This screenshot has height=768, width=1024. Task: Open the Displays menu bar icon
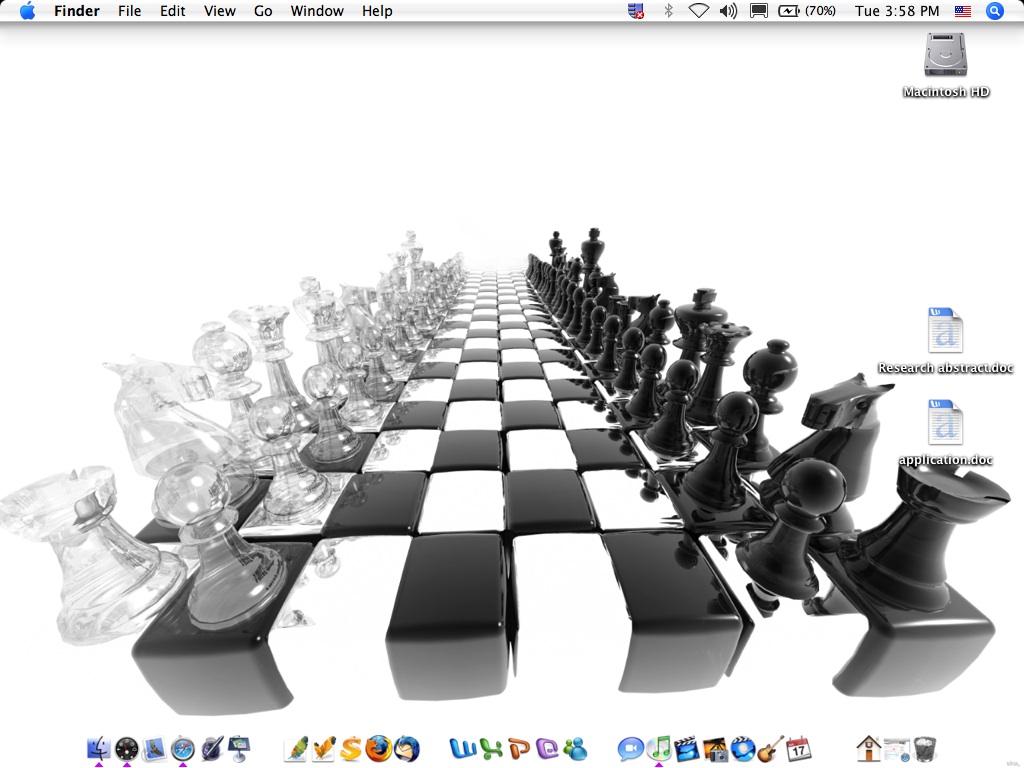pyautogui.click(x=758, y=10)
